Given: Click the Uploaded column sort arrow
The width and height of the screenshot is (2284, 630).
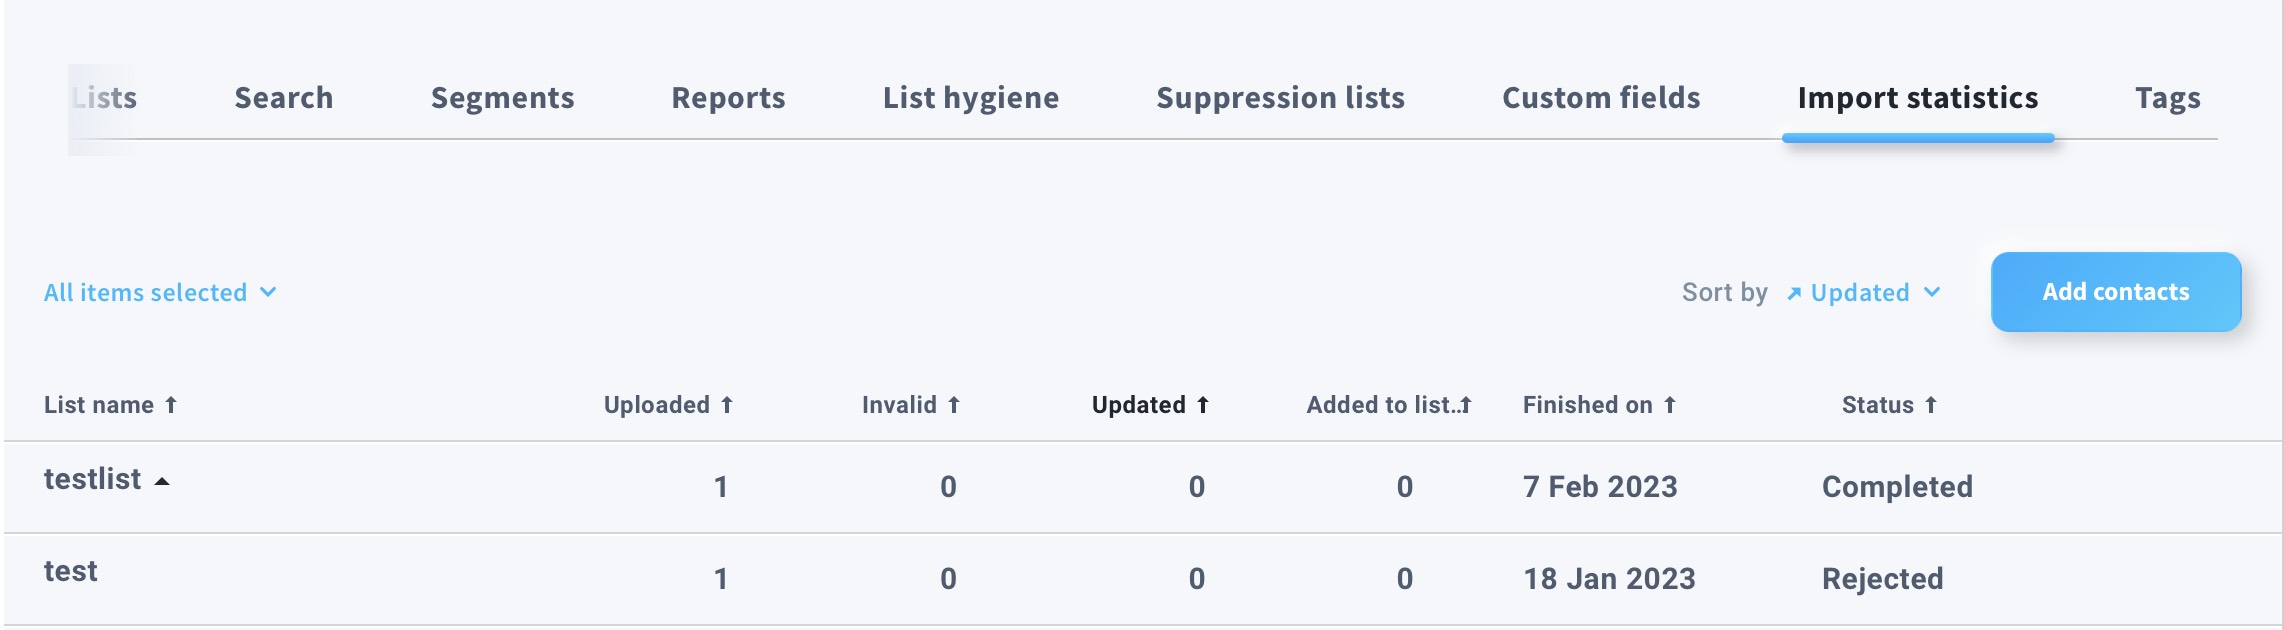Looking at the screenshot, I should point(727,405).
